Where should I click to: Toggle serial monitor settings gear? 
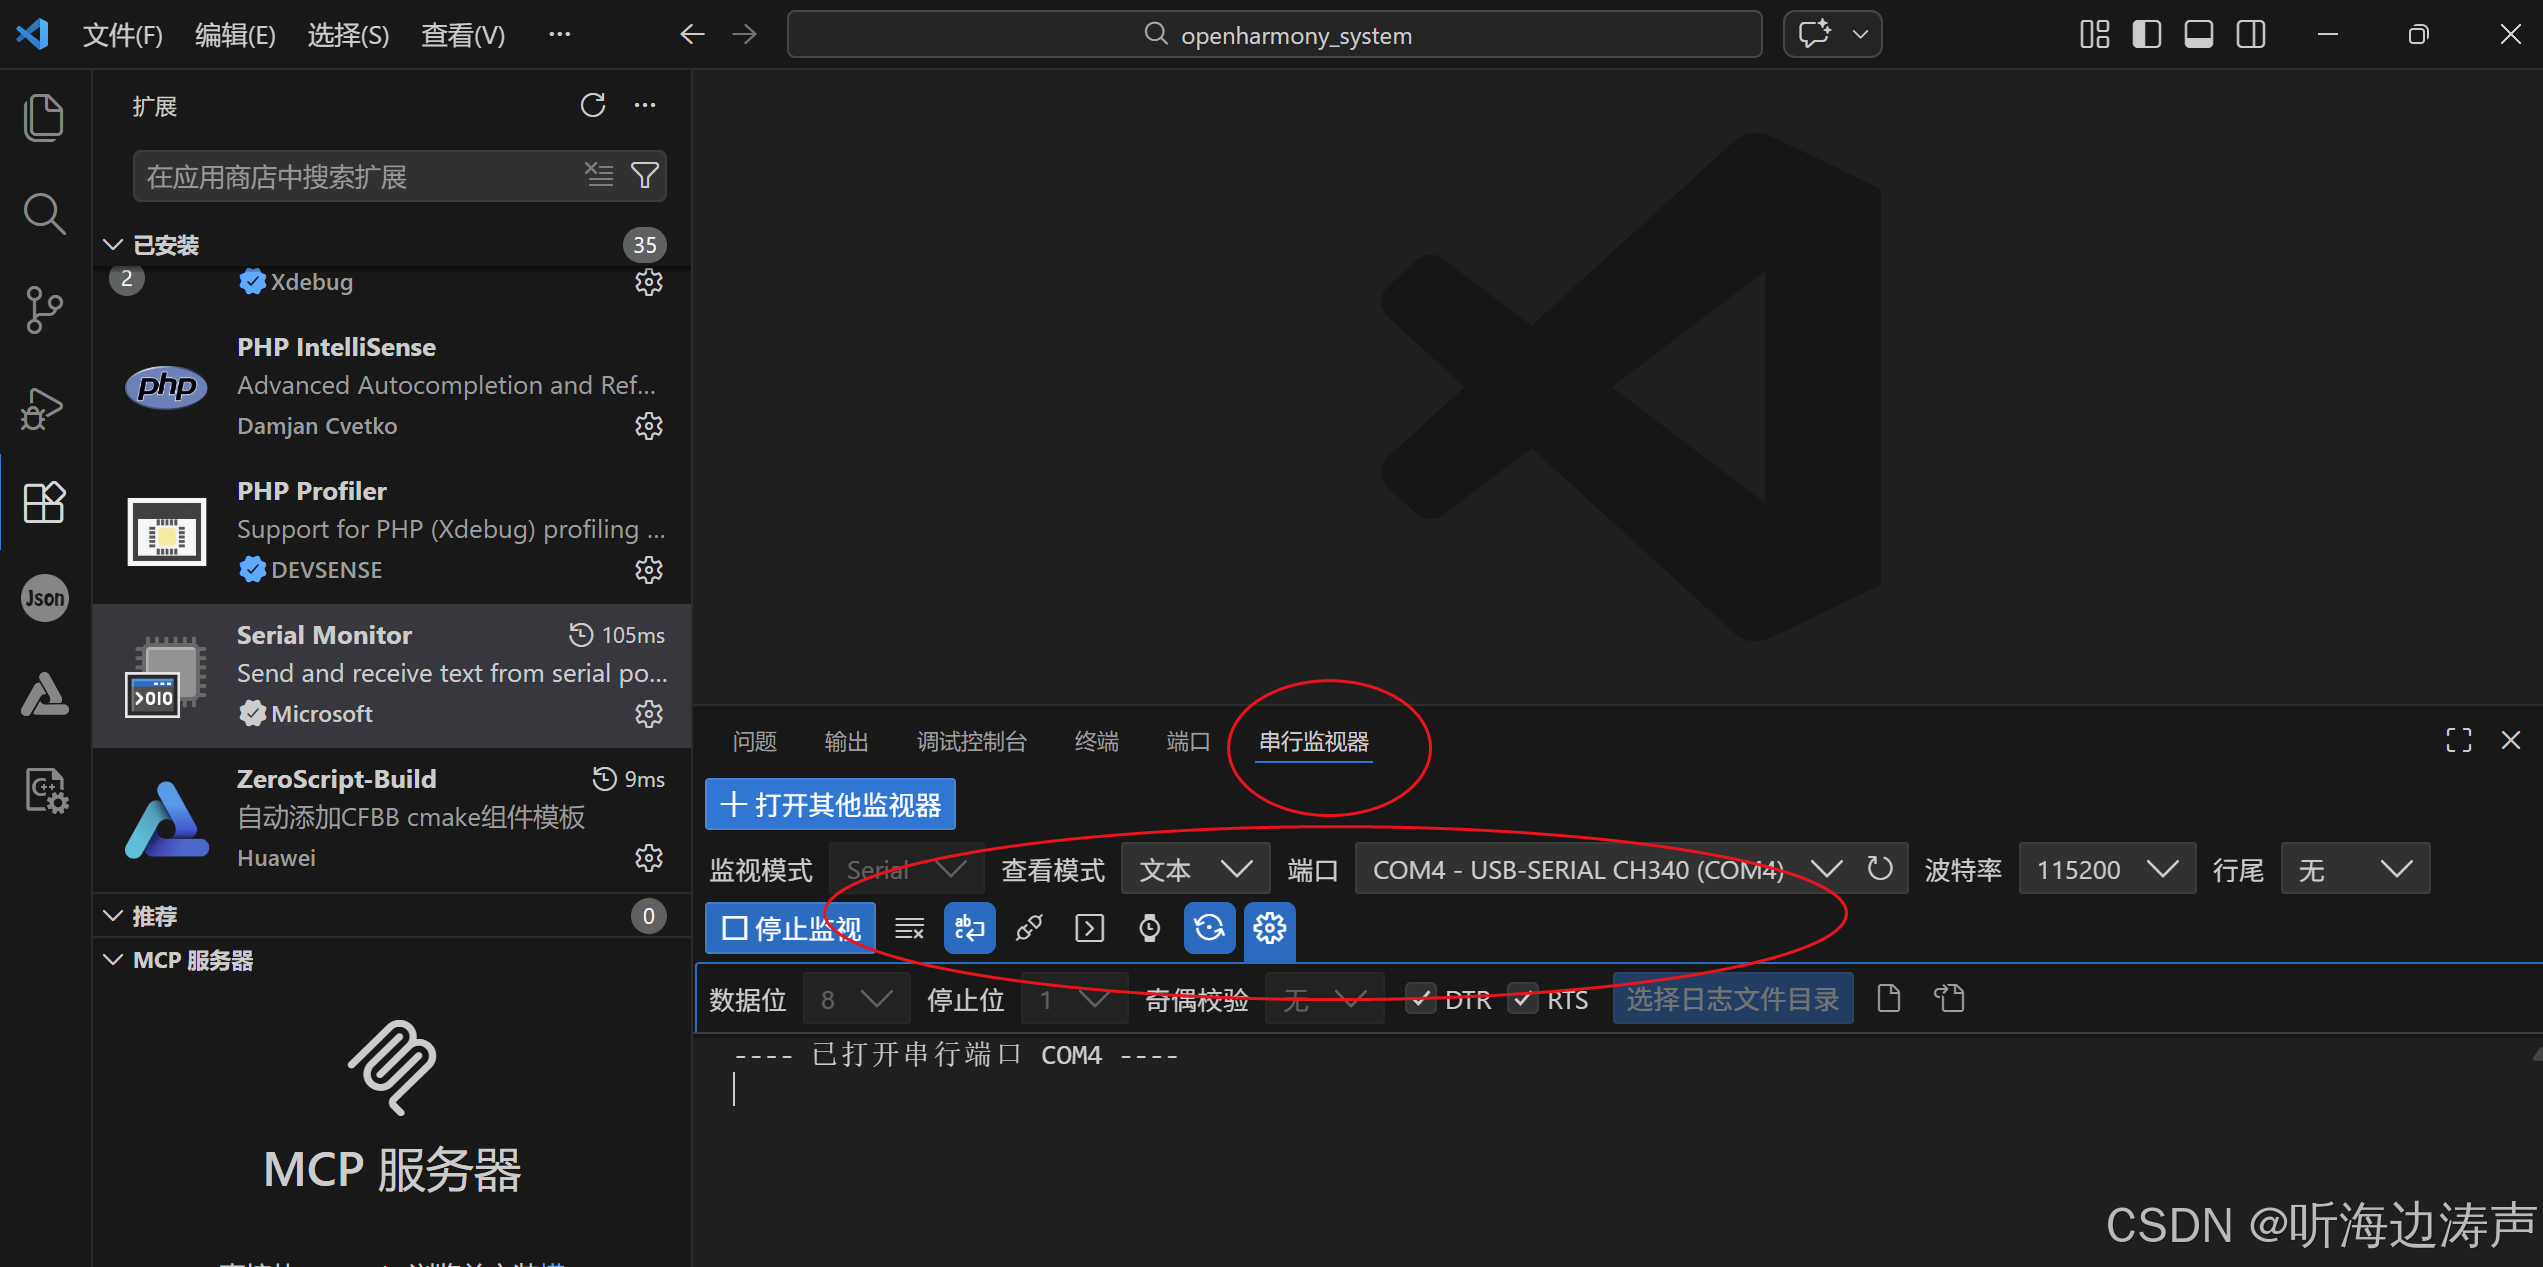(1269, 929)
